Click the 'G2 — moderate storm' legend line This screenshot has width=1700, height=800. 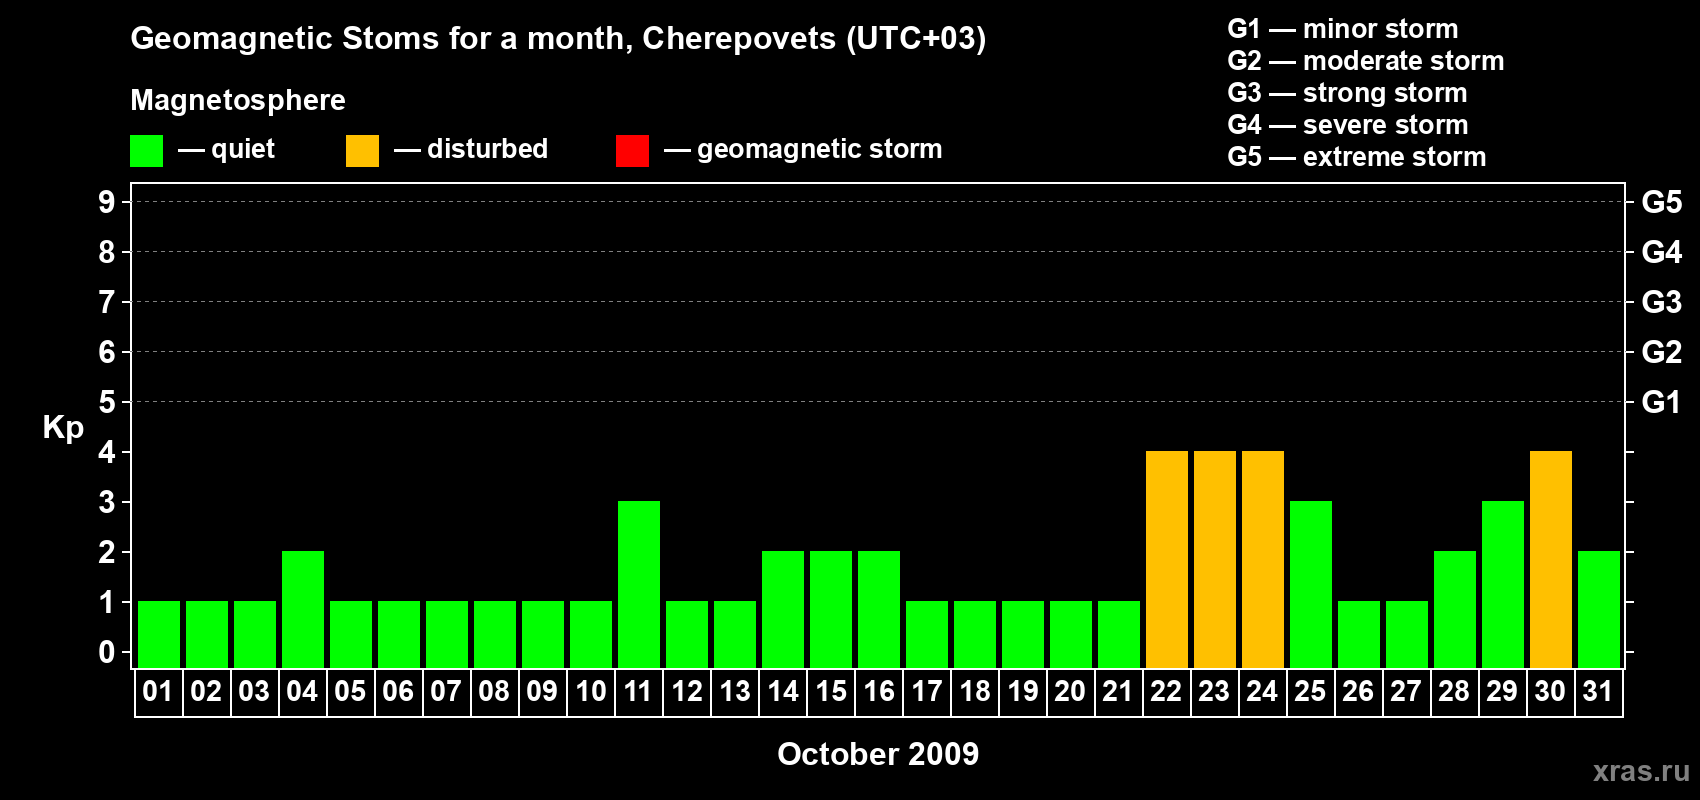pyautogui.click(x=1366, y=61)
